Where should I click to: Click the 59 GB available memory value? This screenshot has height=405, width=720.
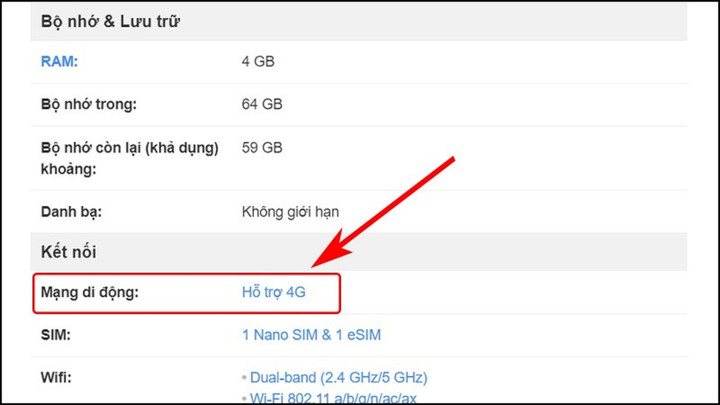point(262,147)
